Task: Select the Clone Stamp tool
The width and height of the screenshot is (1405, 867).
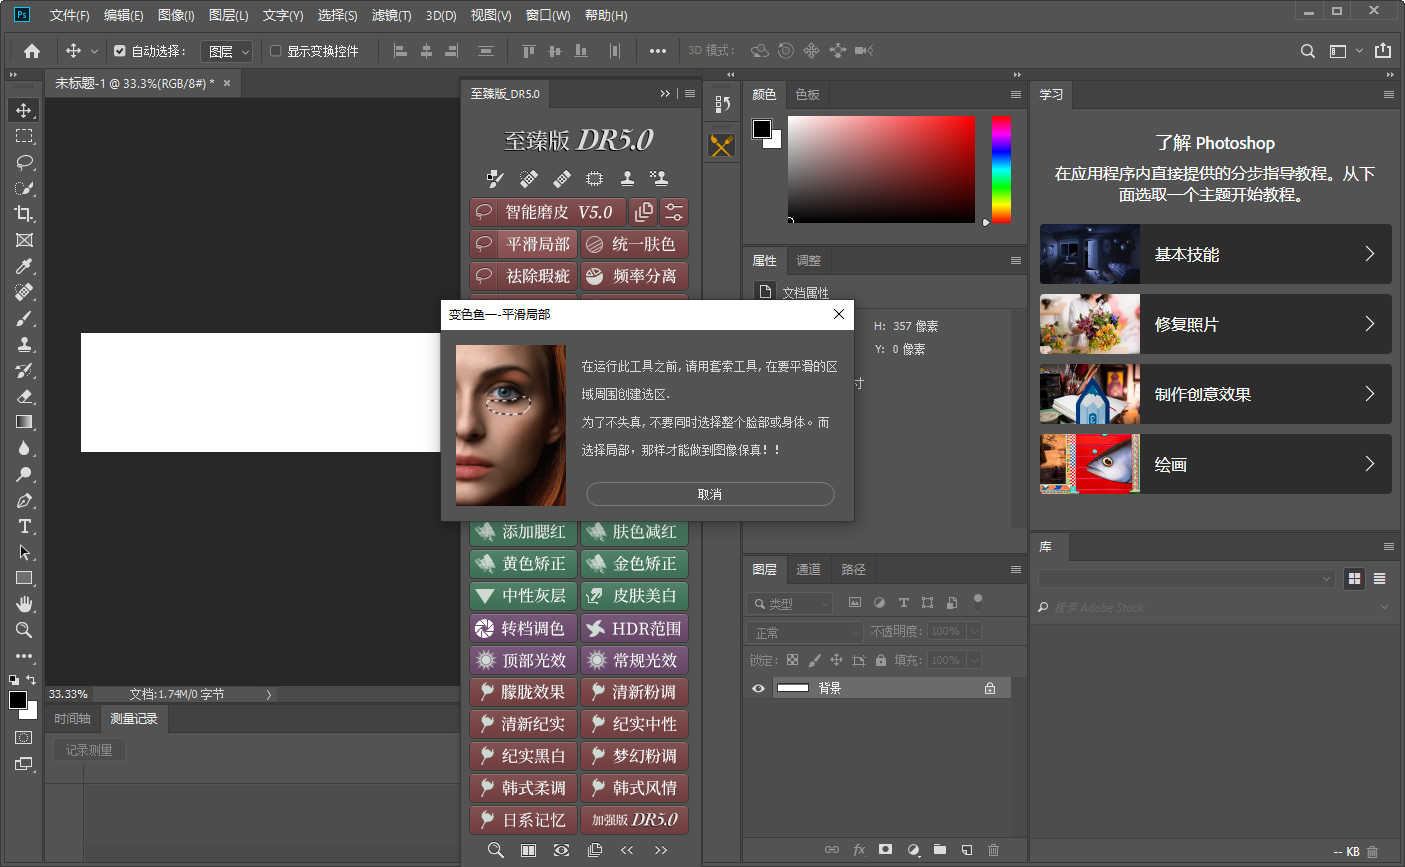Action: pos(24,344)
